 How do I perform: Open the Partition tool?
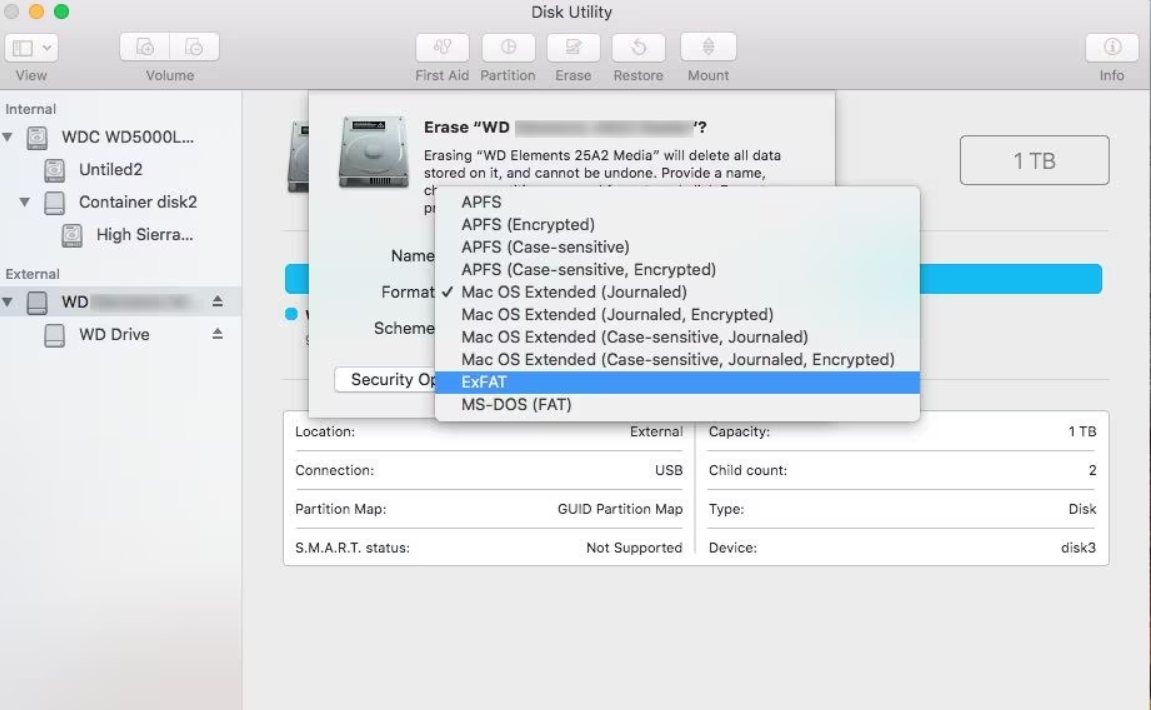(x=508, y=47)
